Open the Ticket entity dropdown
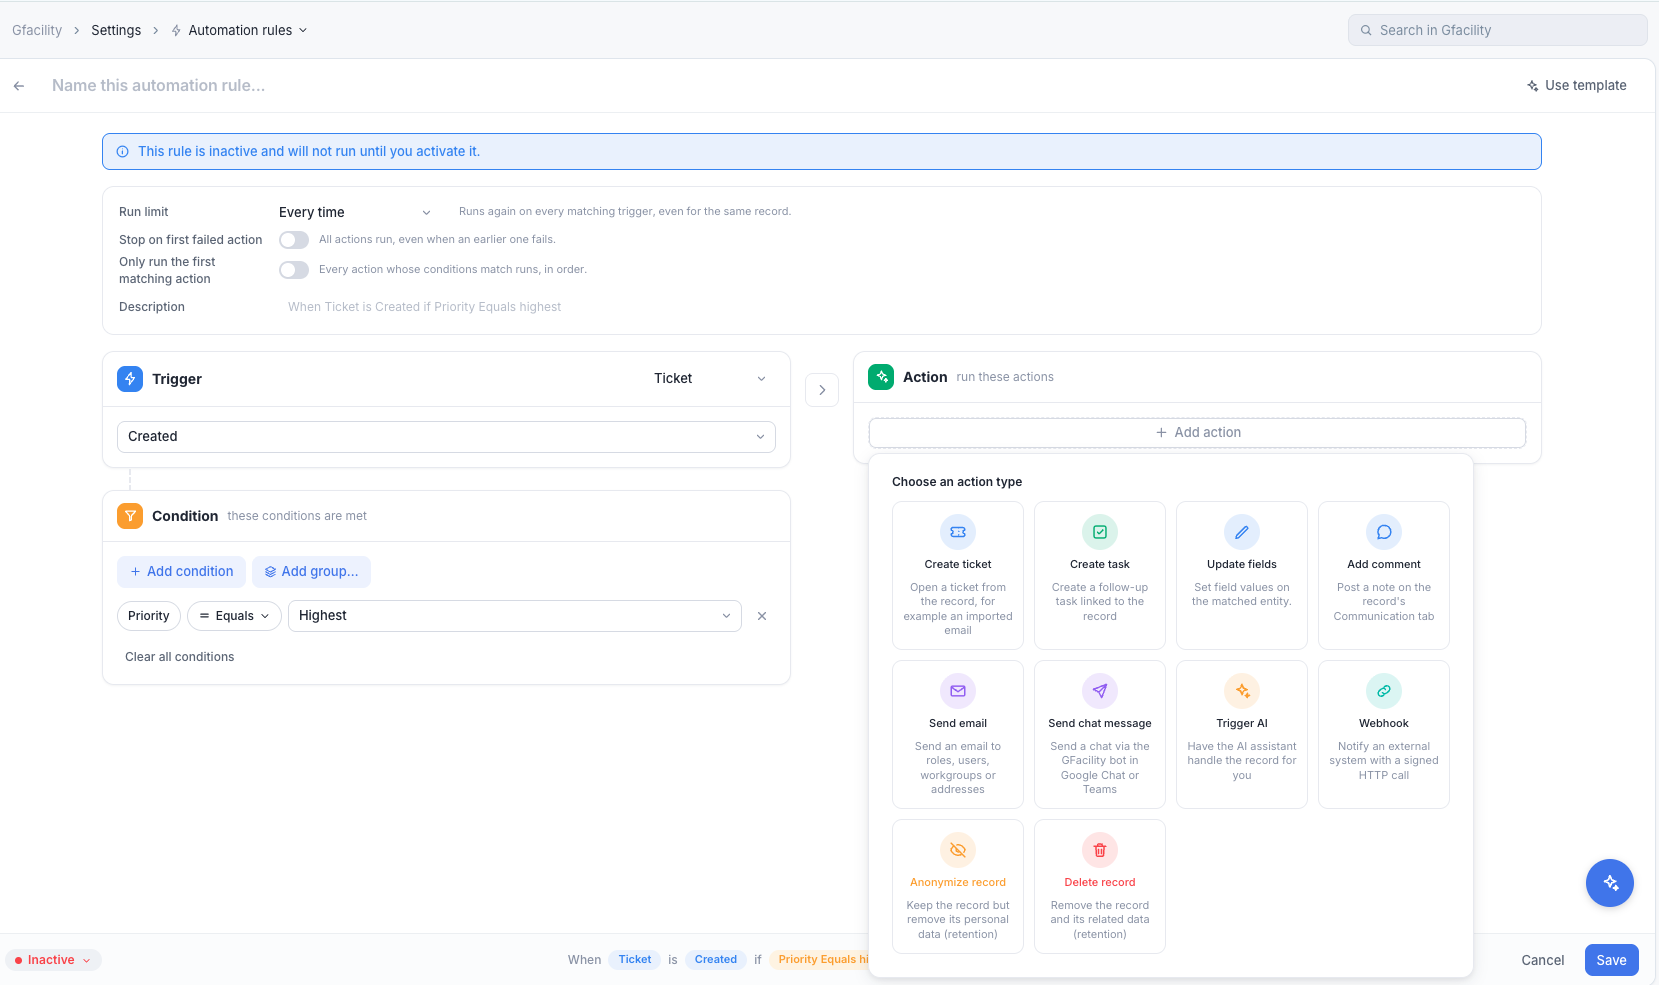 click(710, 379)
